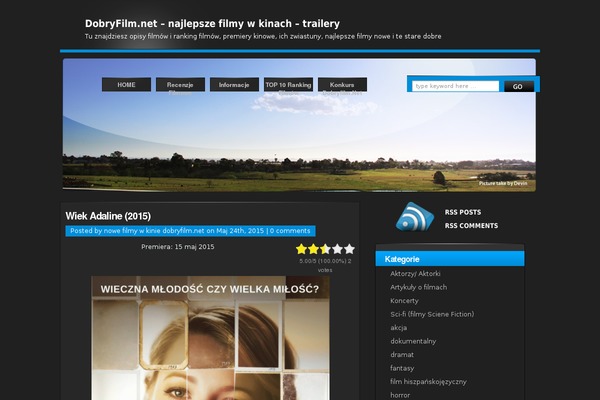Viewport: 600px width, 400px height.
Task: Rate the film four stars
Action: [x=337, y=249]
